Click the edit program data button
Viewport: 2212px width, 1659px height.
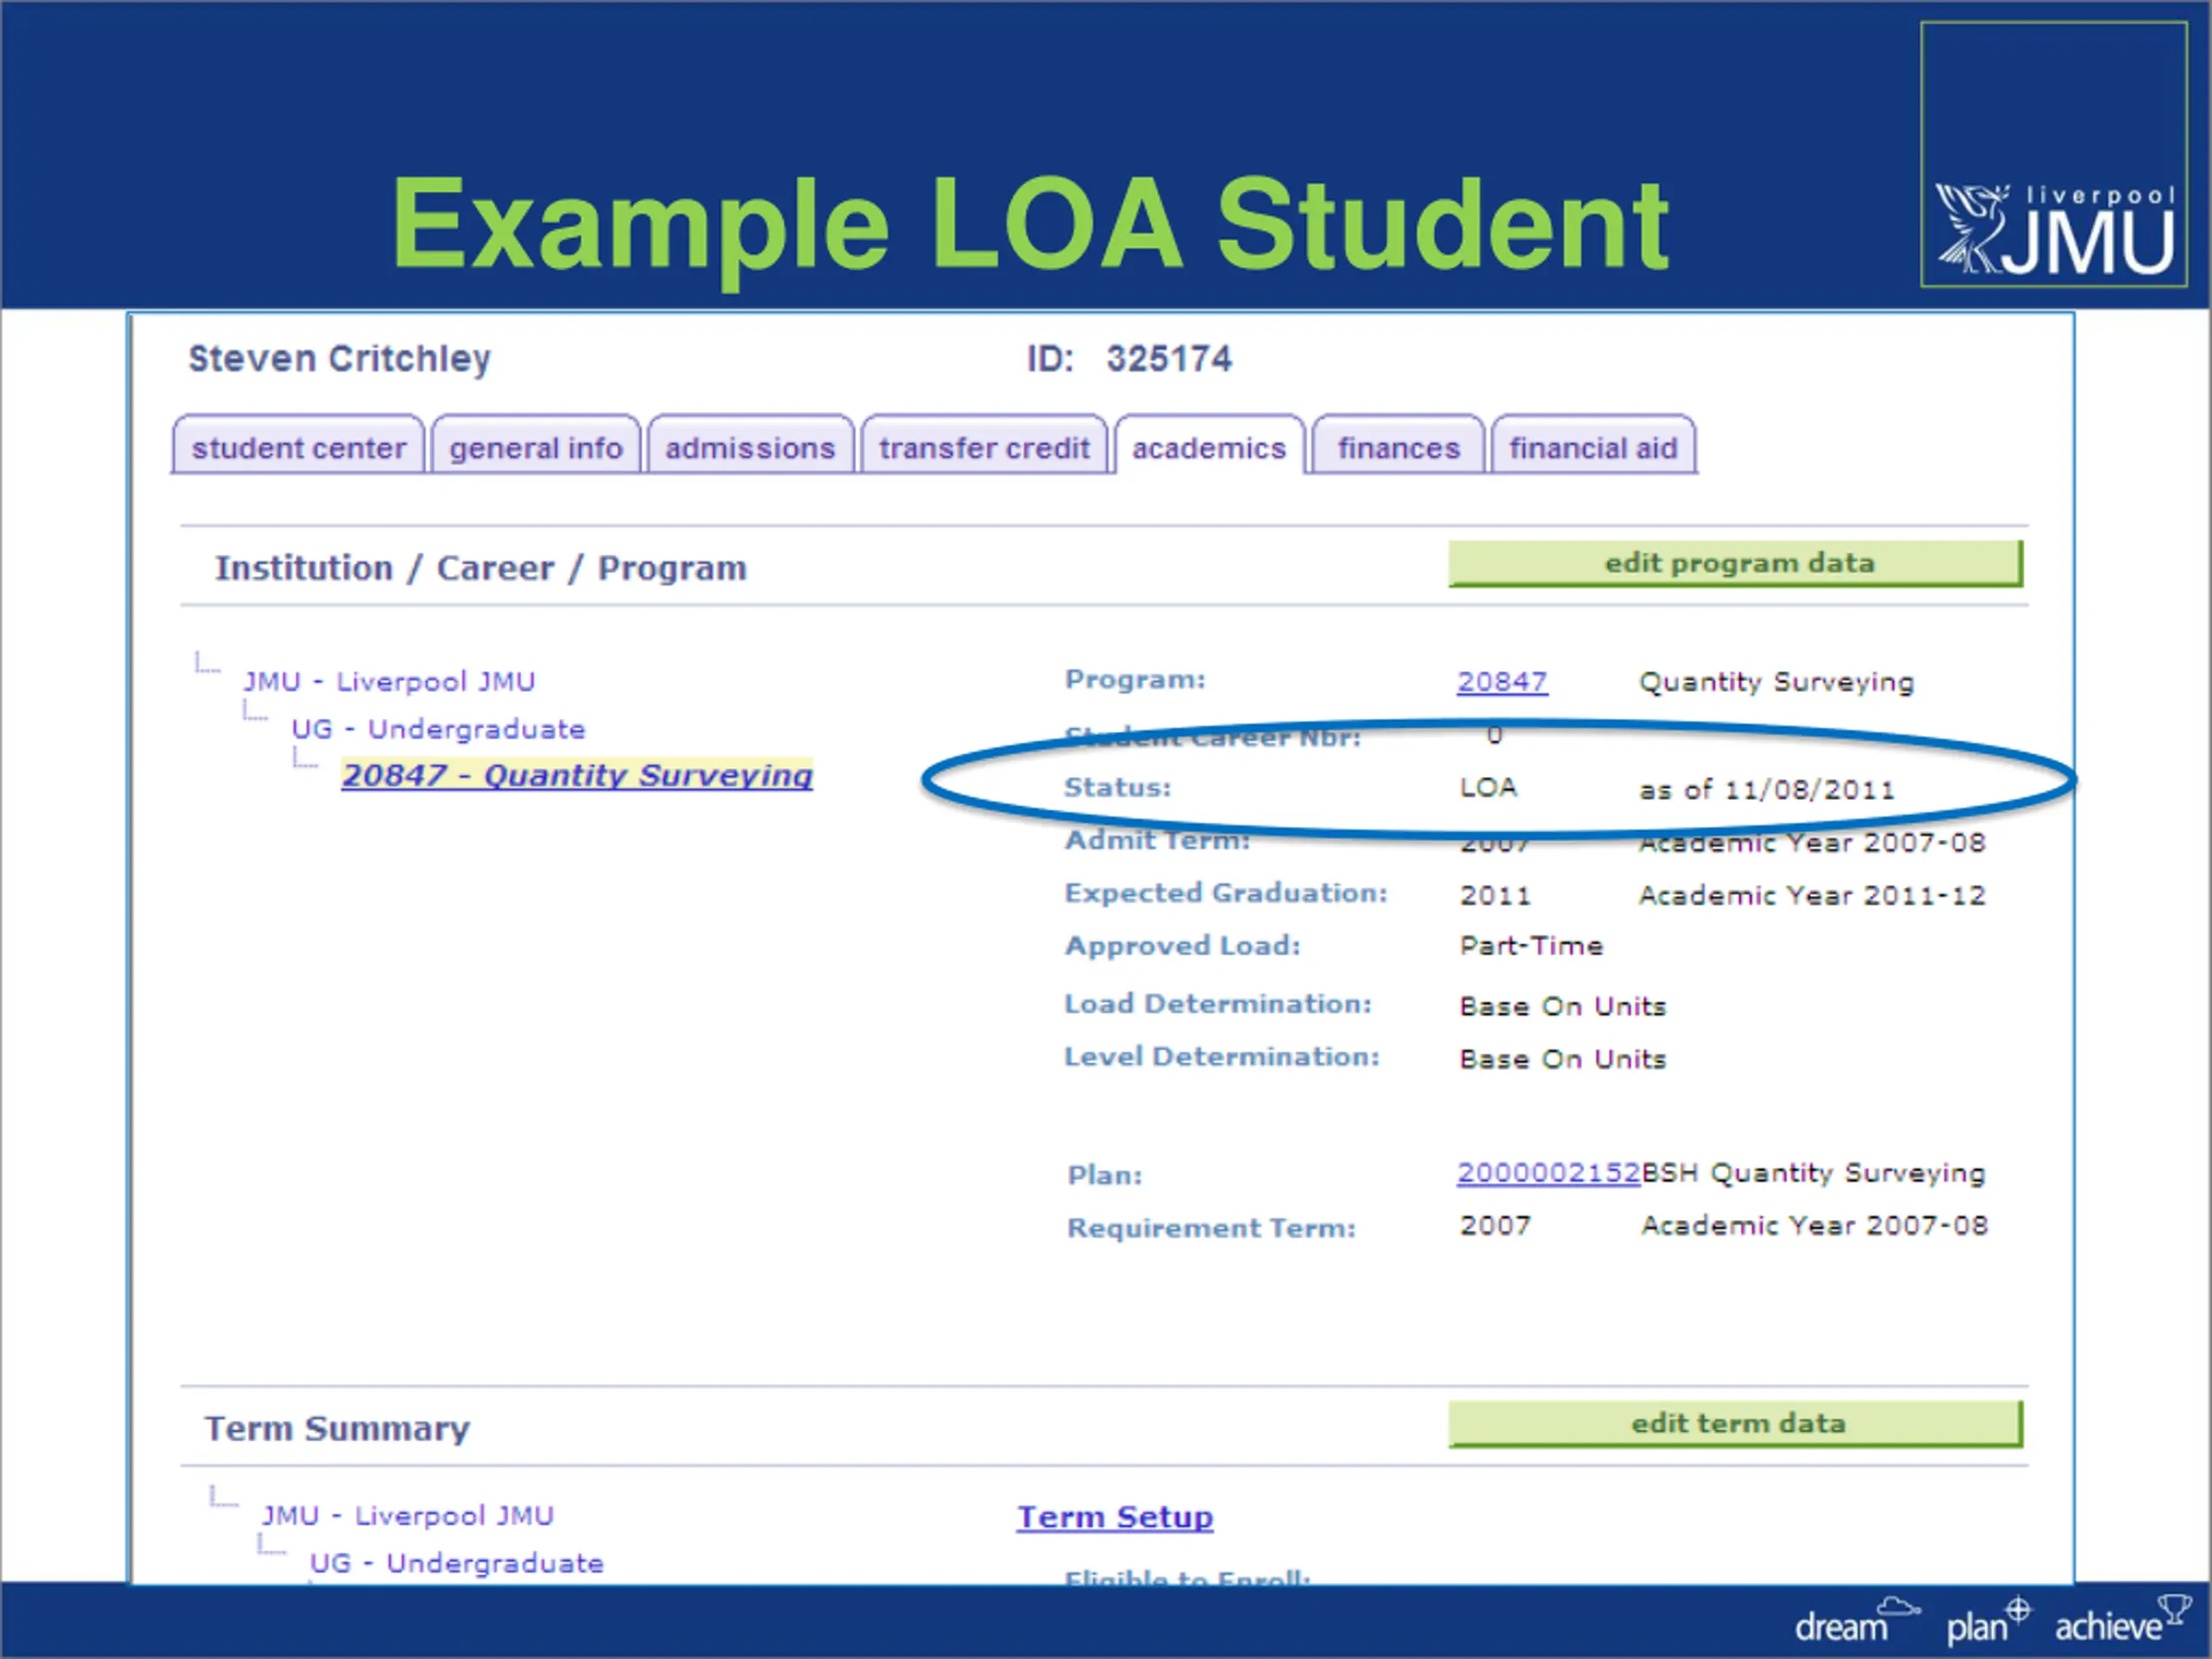pos(1736,563)
